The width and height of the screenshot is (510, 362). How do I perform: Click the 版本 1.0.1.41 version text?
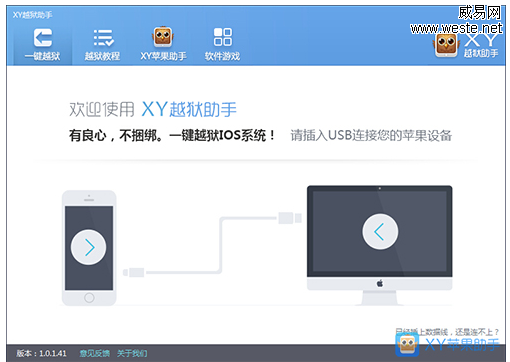pos(41,353)
